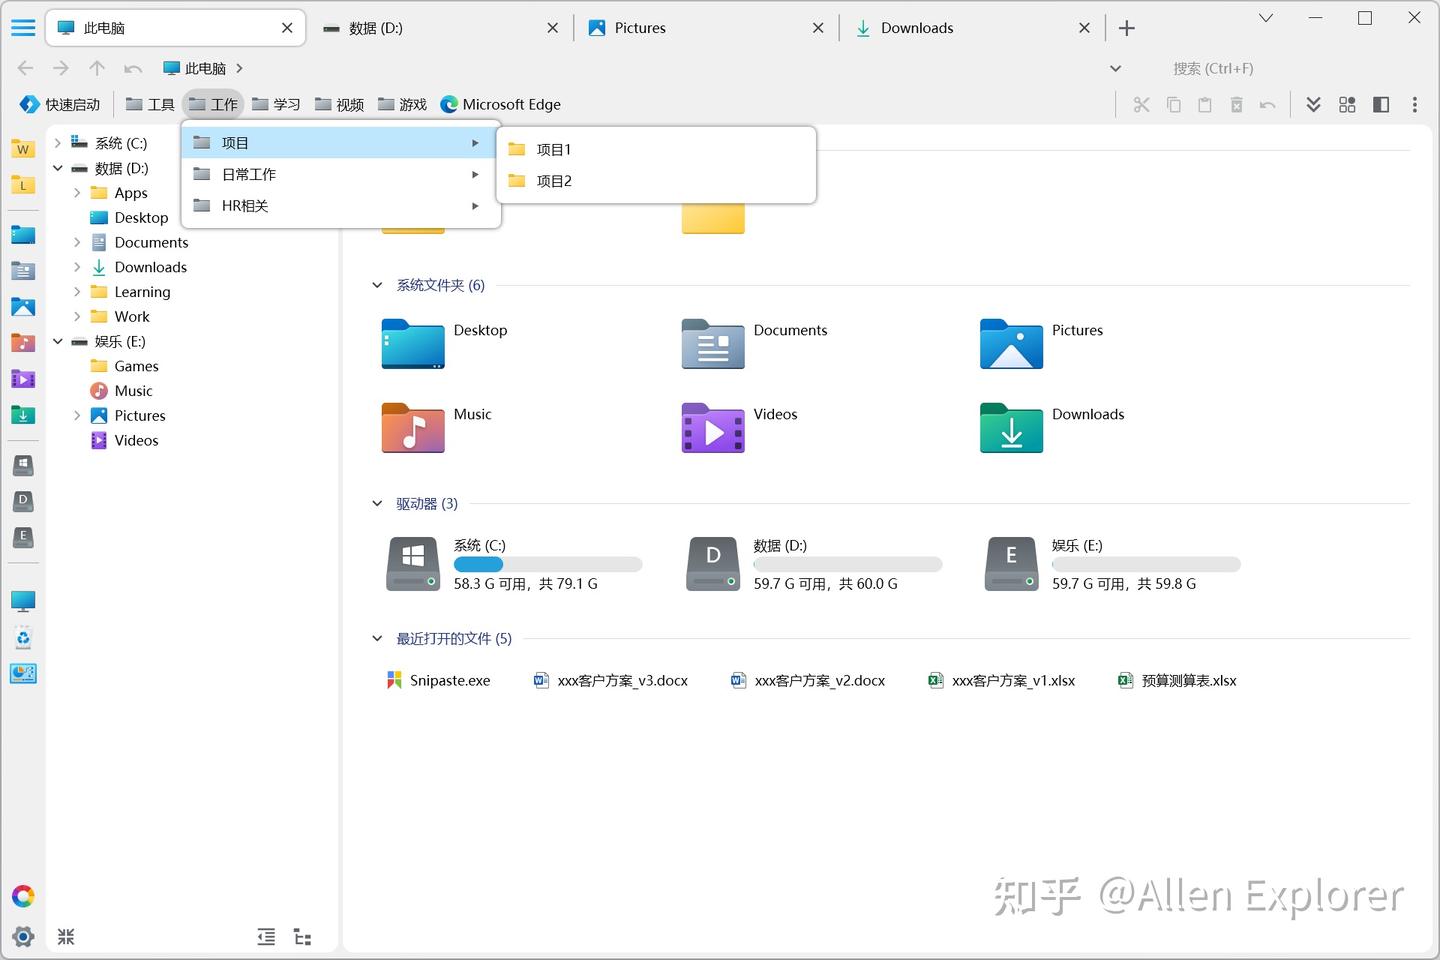Open the view layout options icon
Screen dimensions: 1440x960
1347,104
